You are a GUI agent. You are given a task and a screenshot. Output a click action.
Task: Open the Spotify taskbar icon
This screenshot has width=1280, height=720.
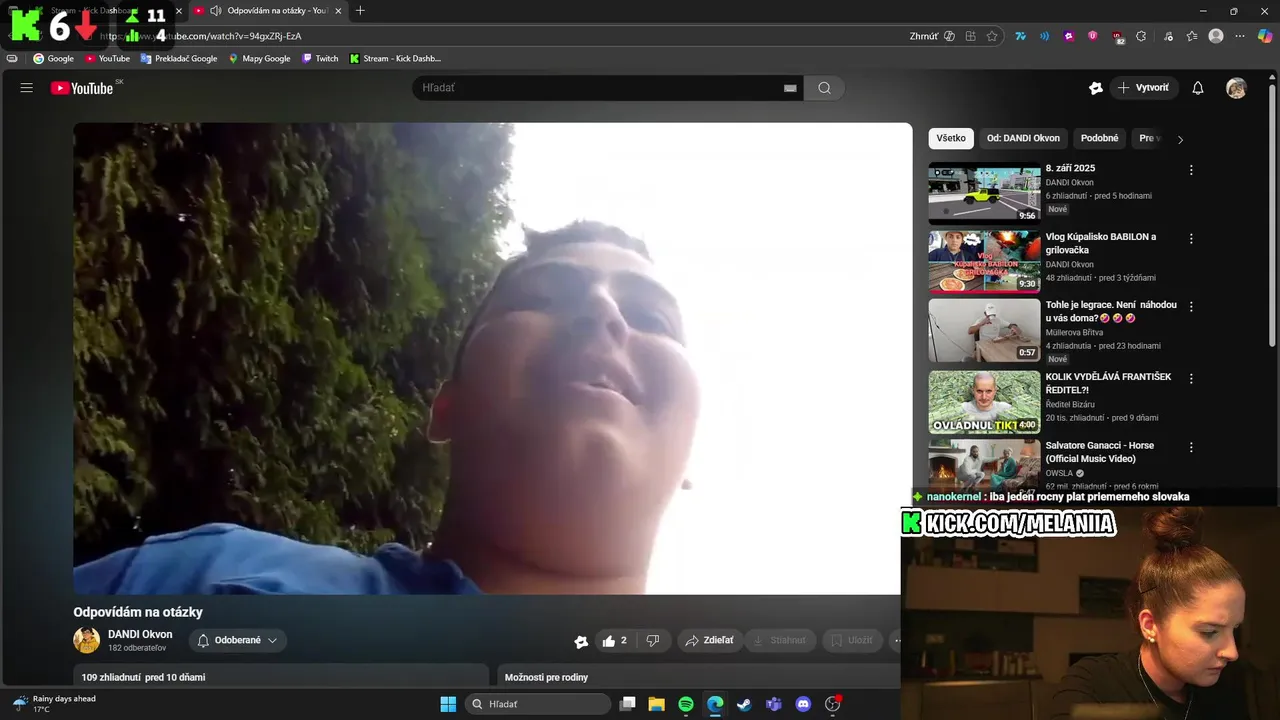pyautogui.click(x=686, y=704)
